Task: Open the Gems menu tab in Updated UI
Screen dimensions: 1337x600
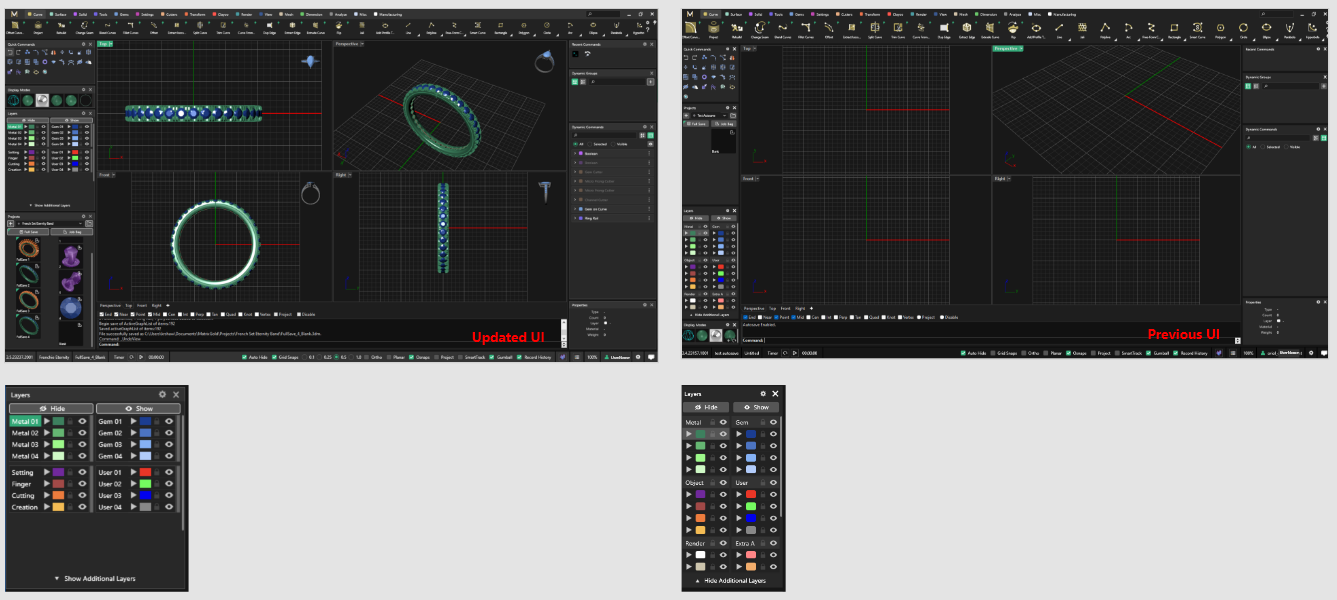Action: pos(120,15)
